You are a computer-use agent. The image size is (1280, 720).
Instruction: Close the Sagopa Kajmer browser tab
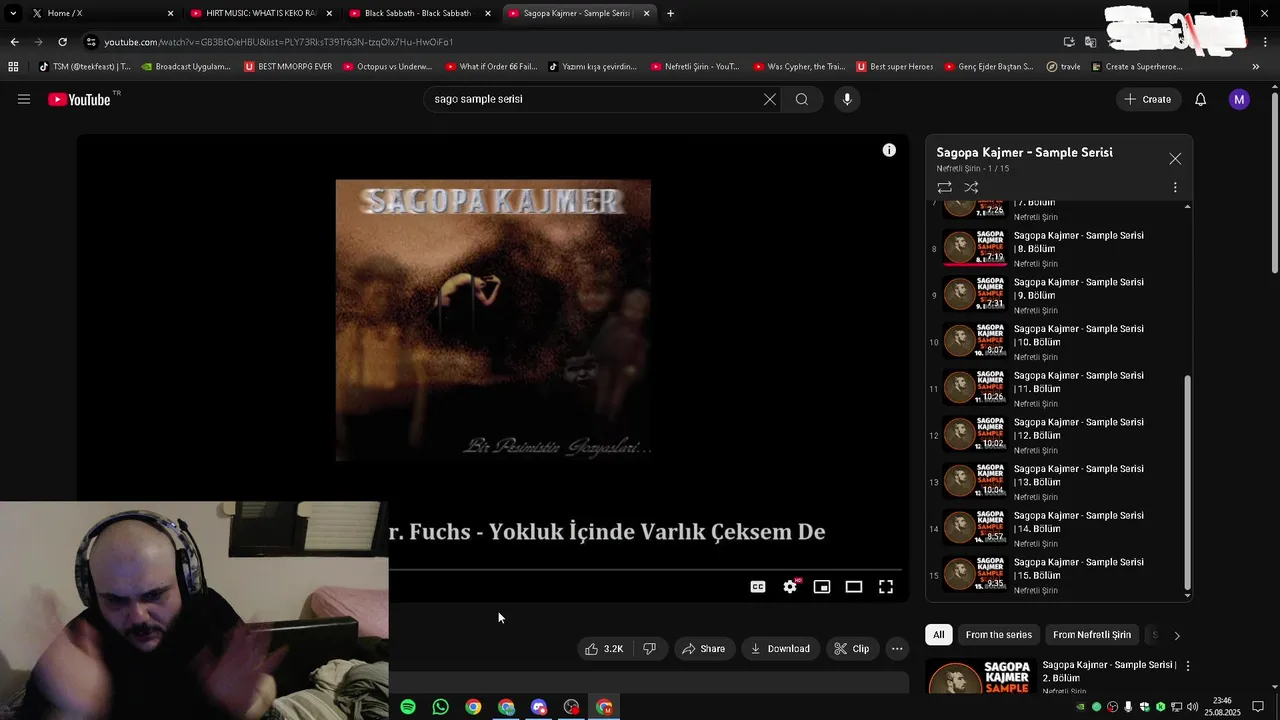coord(647,13)
